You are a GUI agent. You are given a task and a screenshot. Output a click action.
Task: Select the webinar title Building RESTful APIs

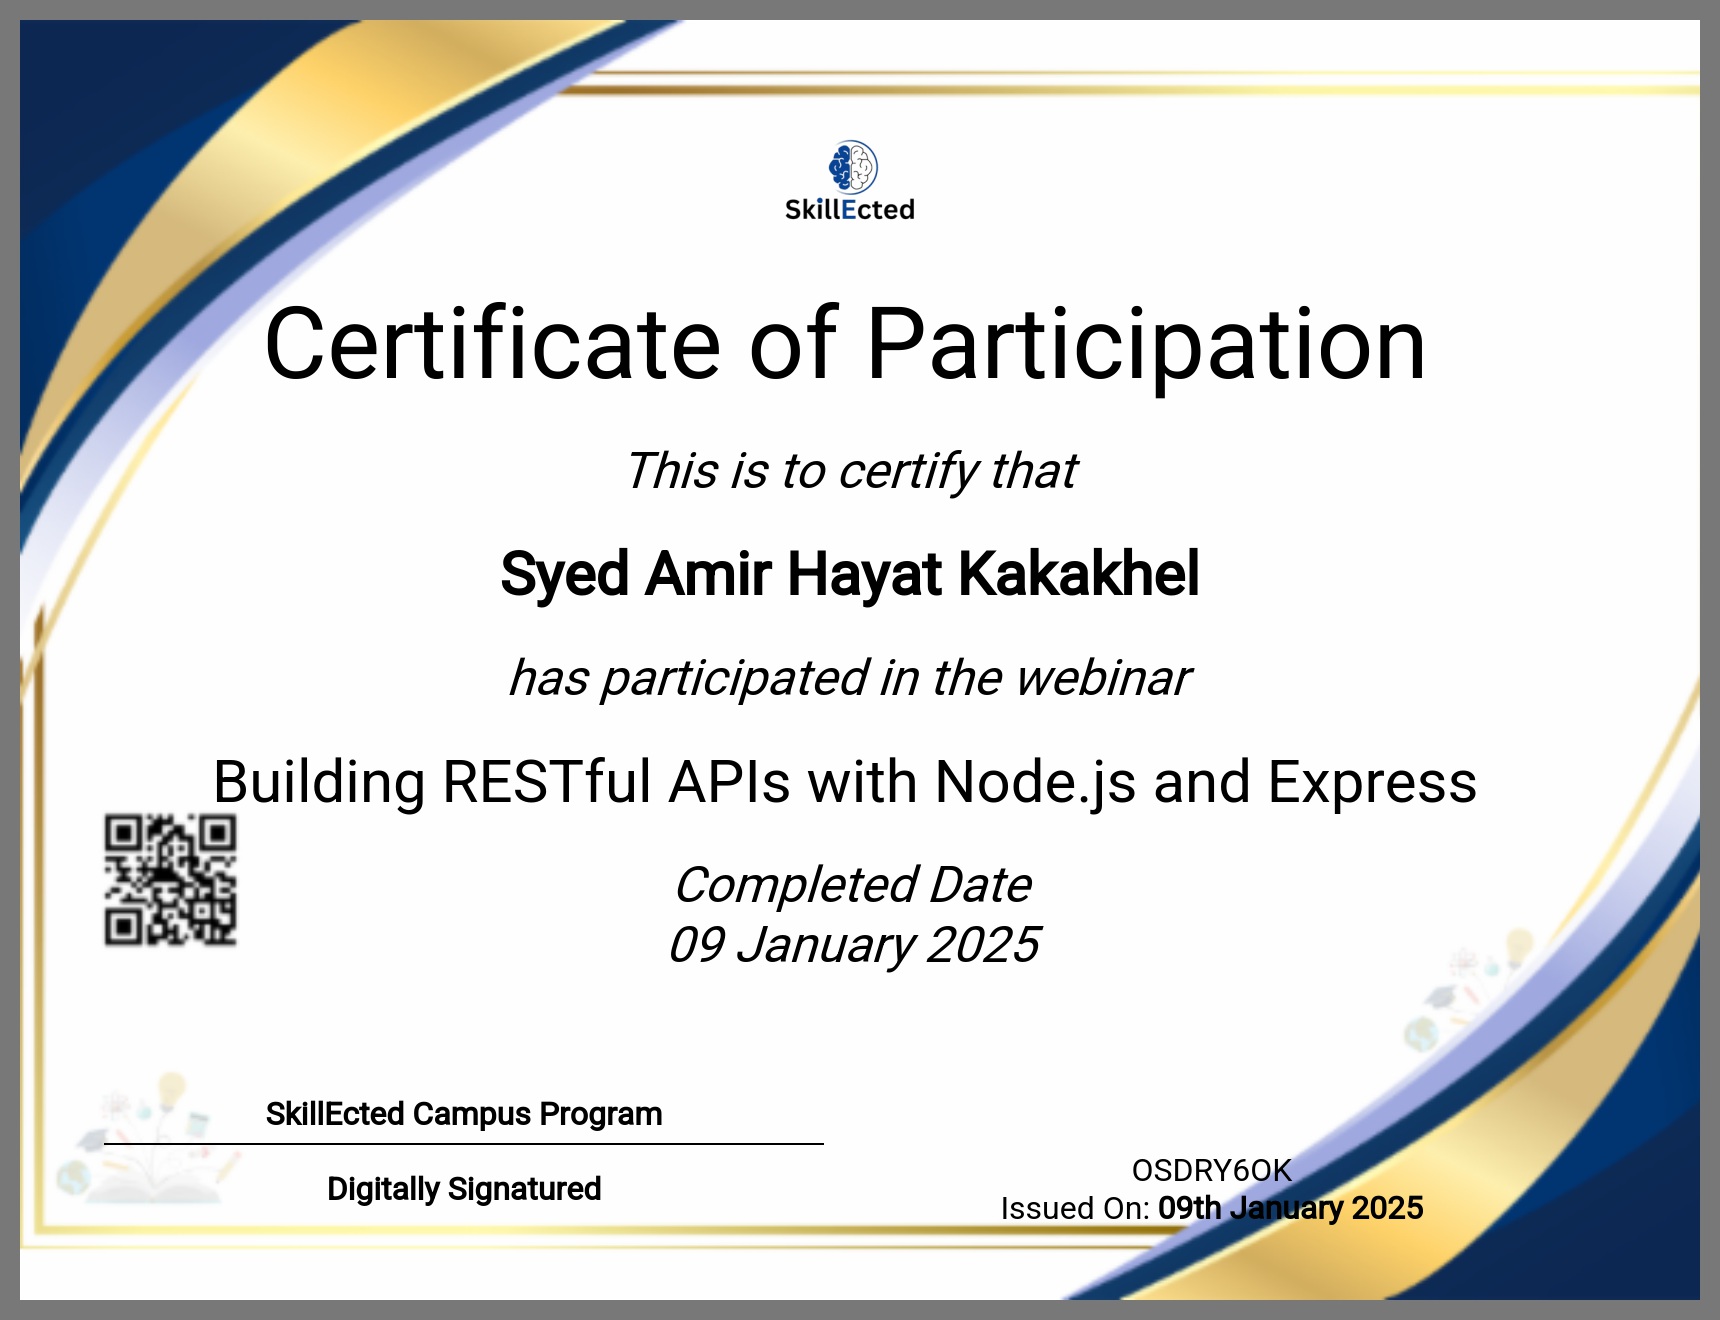pyautogui.click(x=845, y=782)
